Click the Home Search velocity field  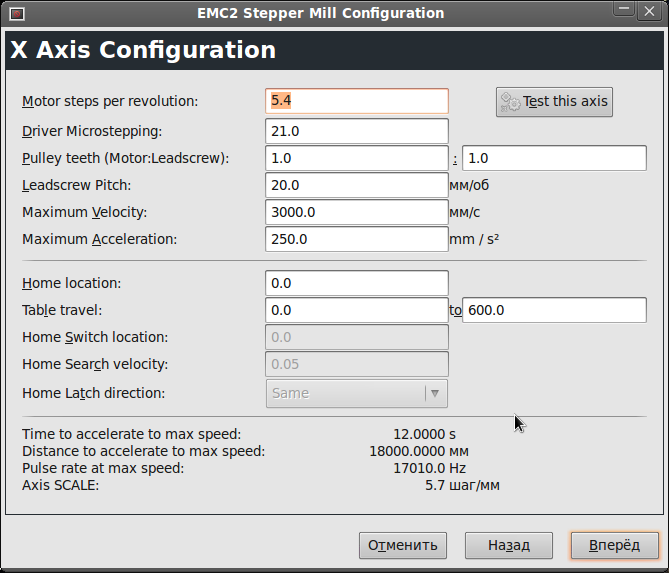(x=357, y=364)
